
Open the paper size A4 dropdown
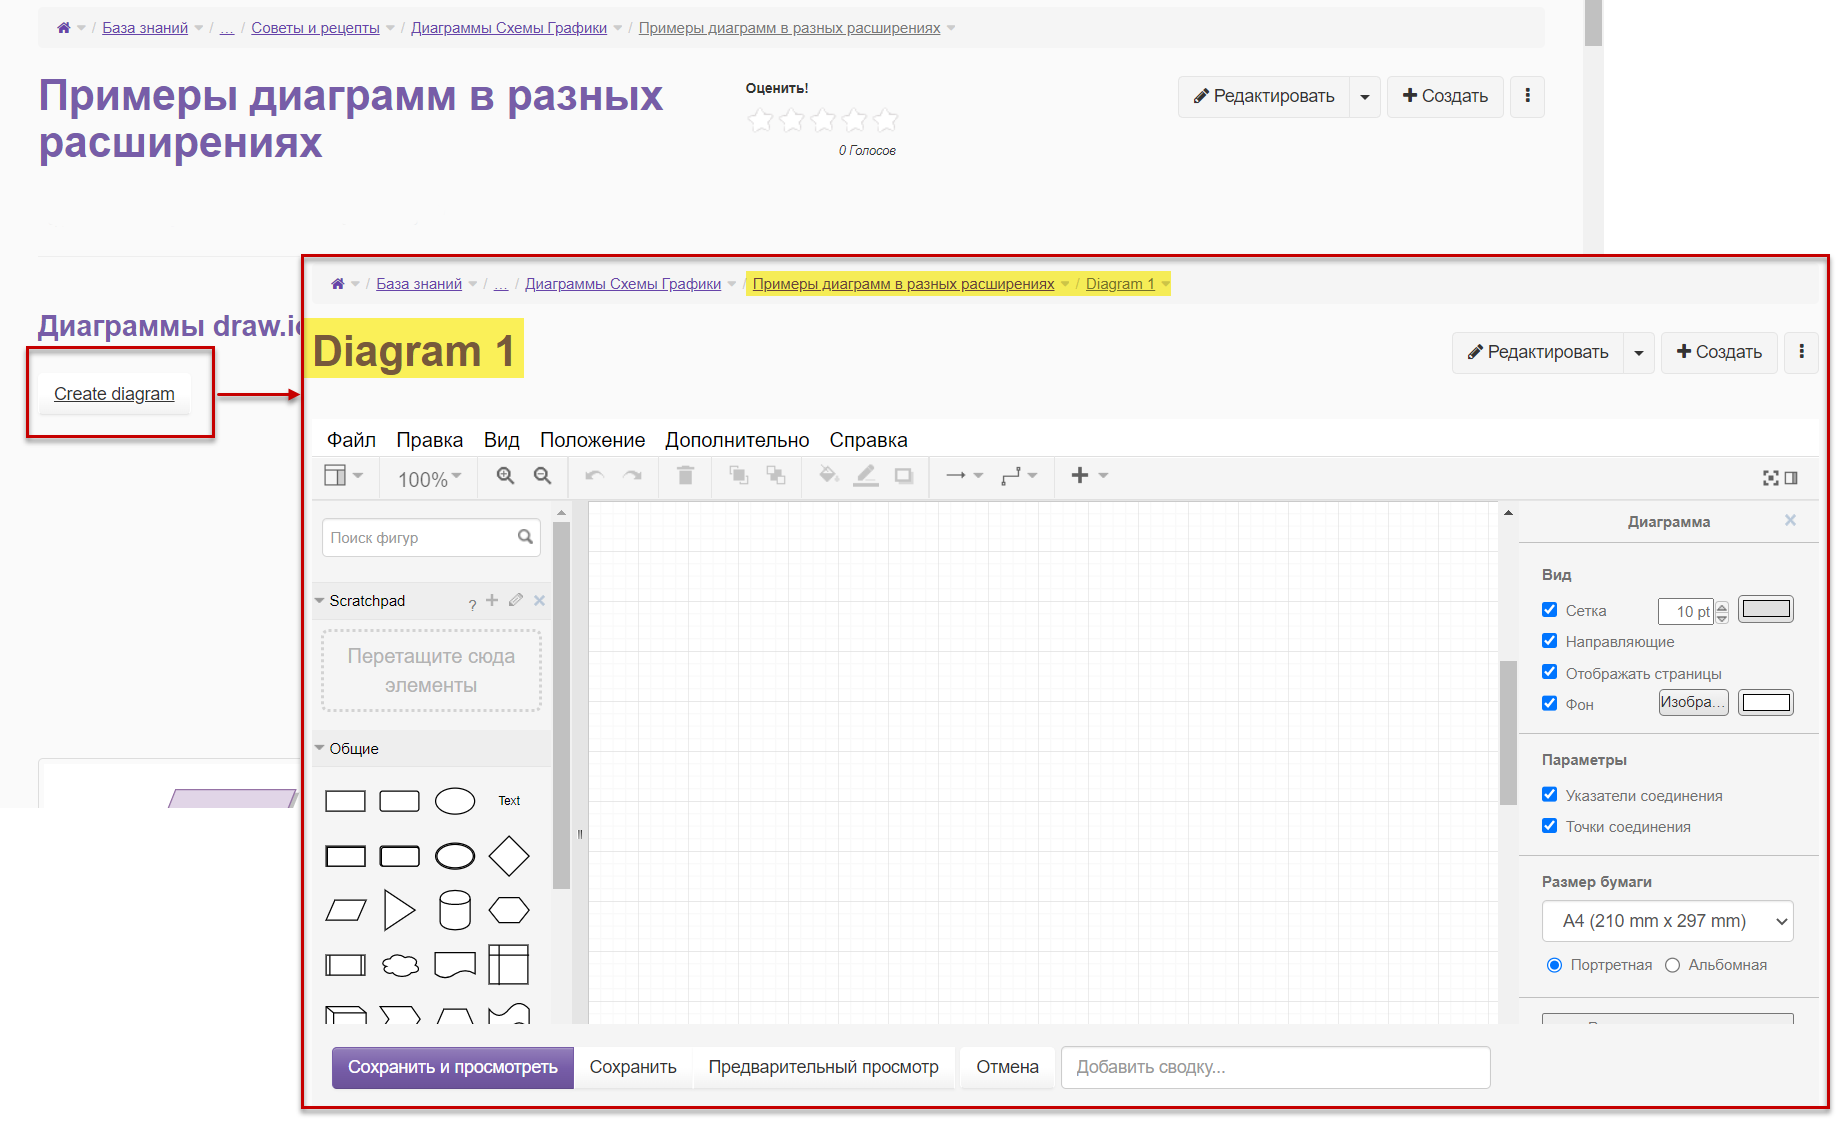point(1667,921)
